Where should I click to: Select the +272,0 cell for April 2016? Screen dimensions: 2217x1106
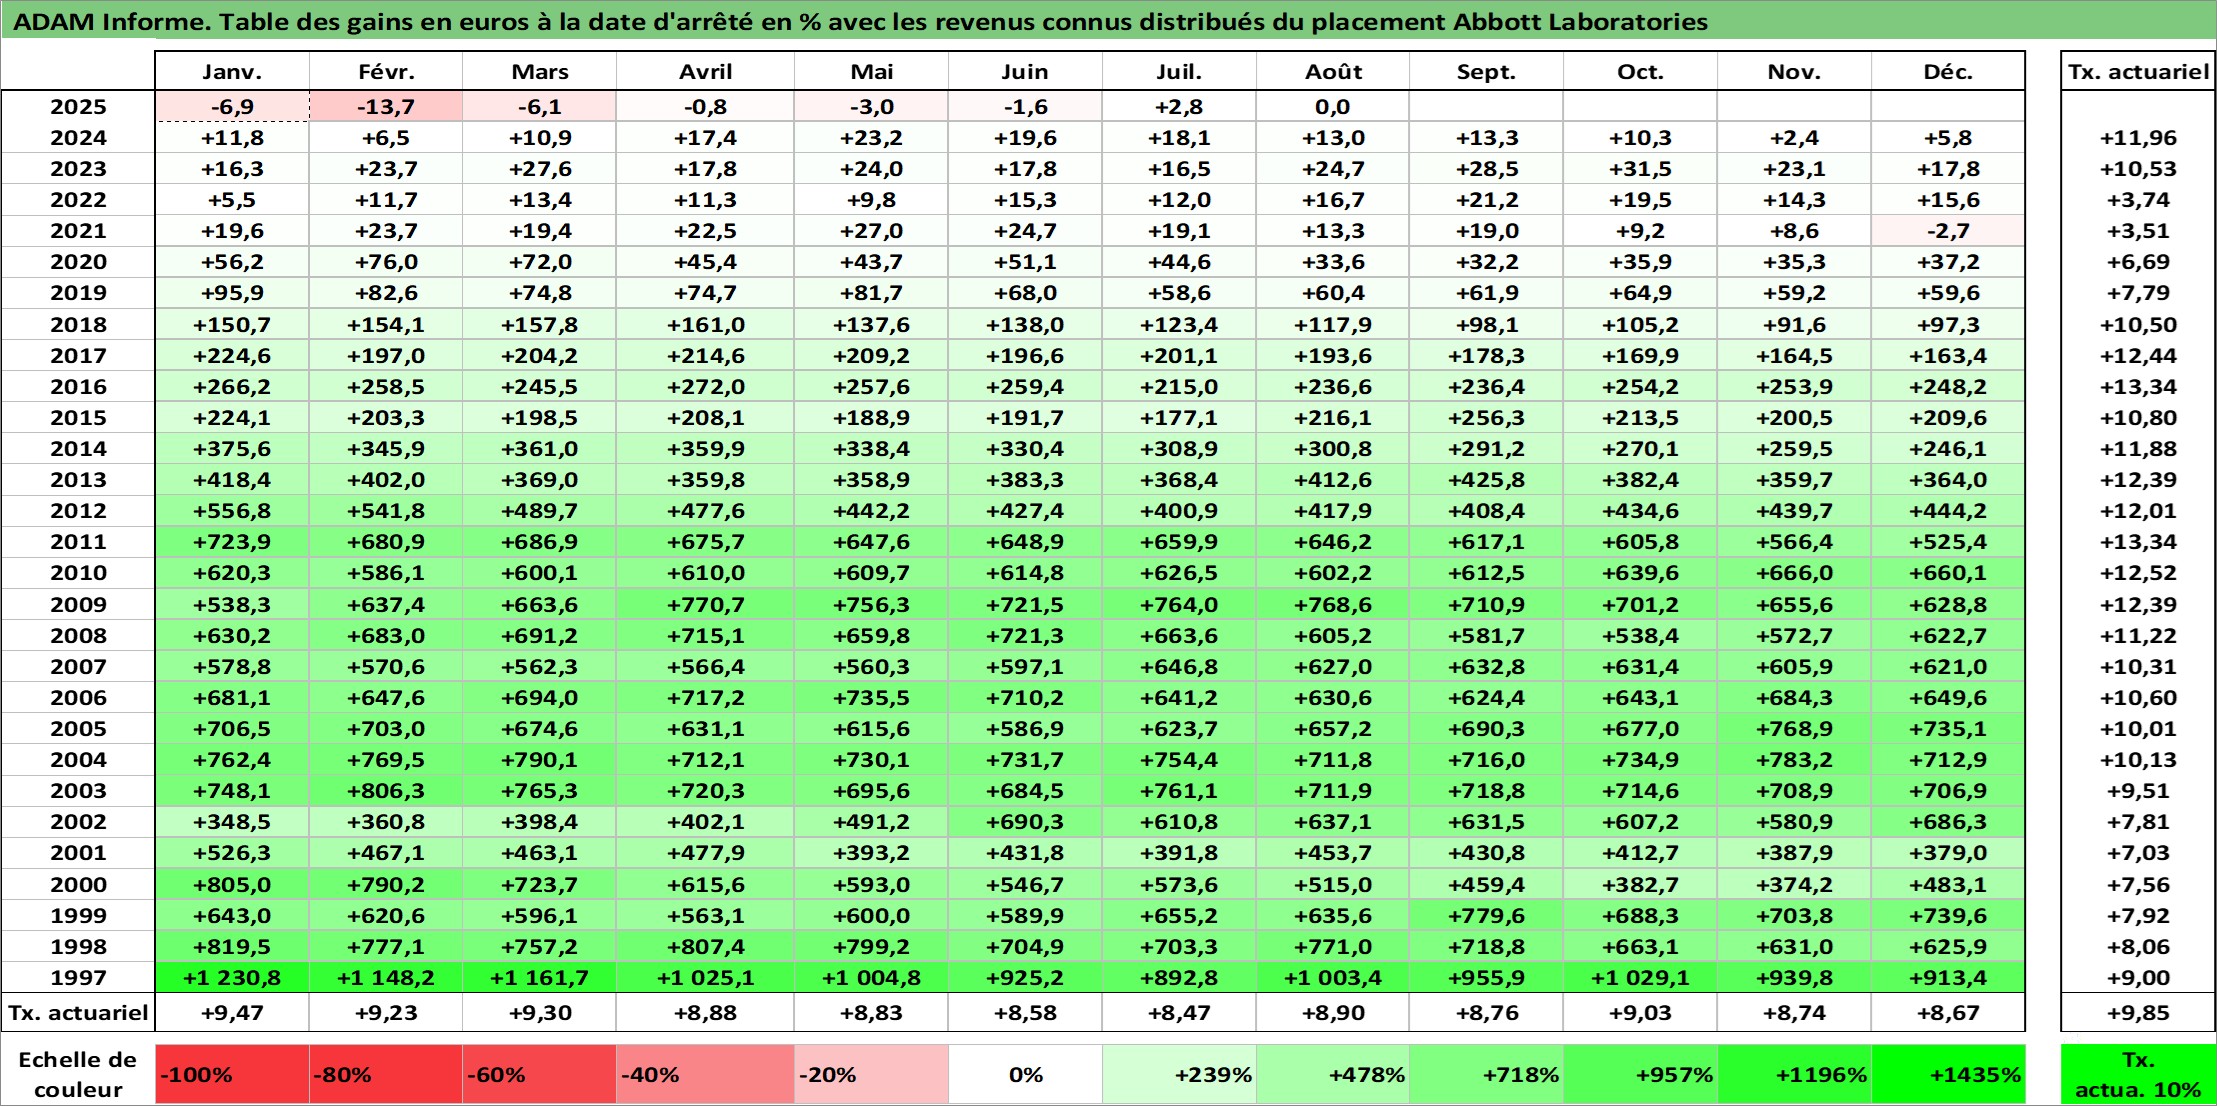click(705, 387)
